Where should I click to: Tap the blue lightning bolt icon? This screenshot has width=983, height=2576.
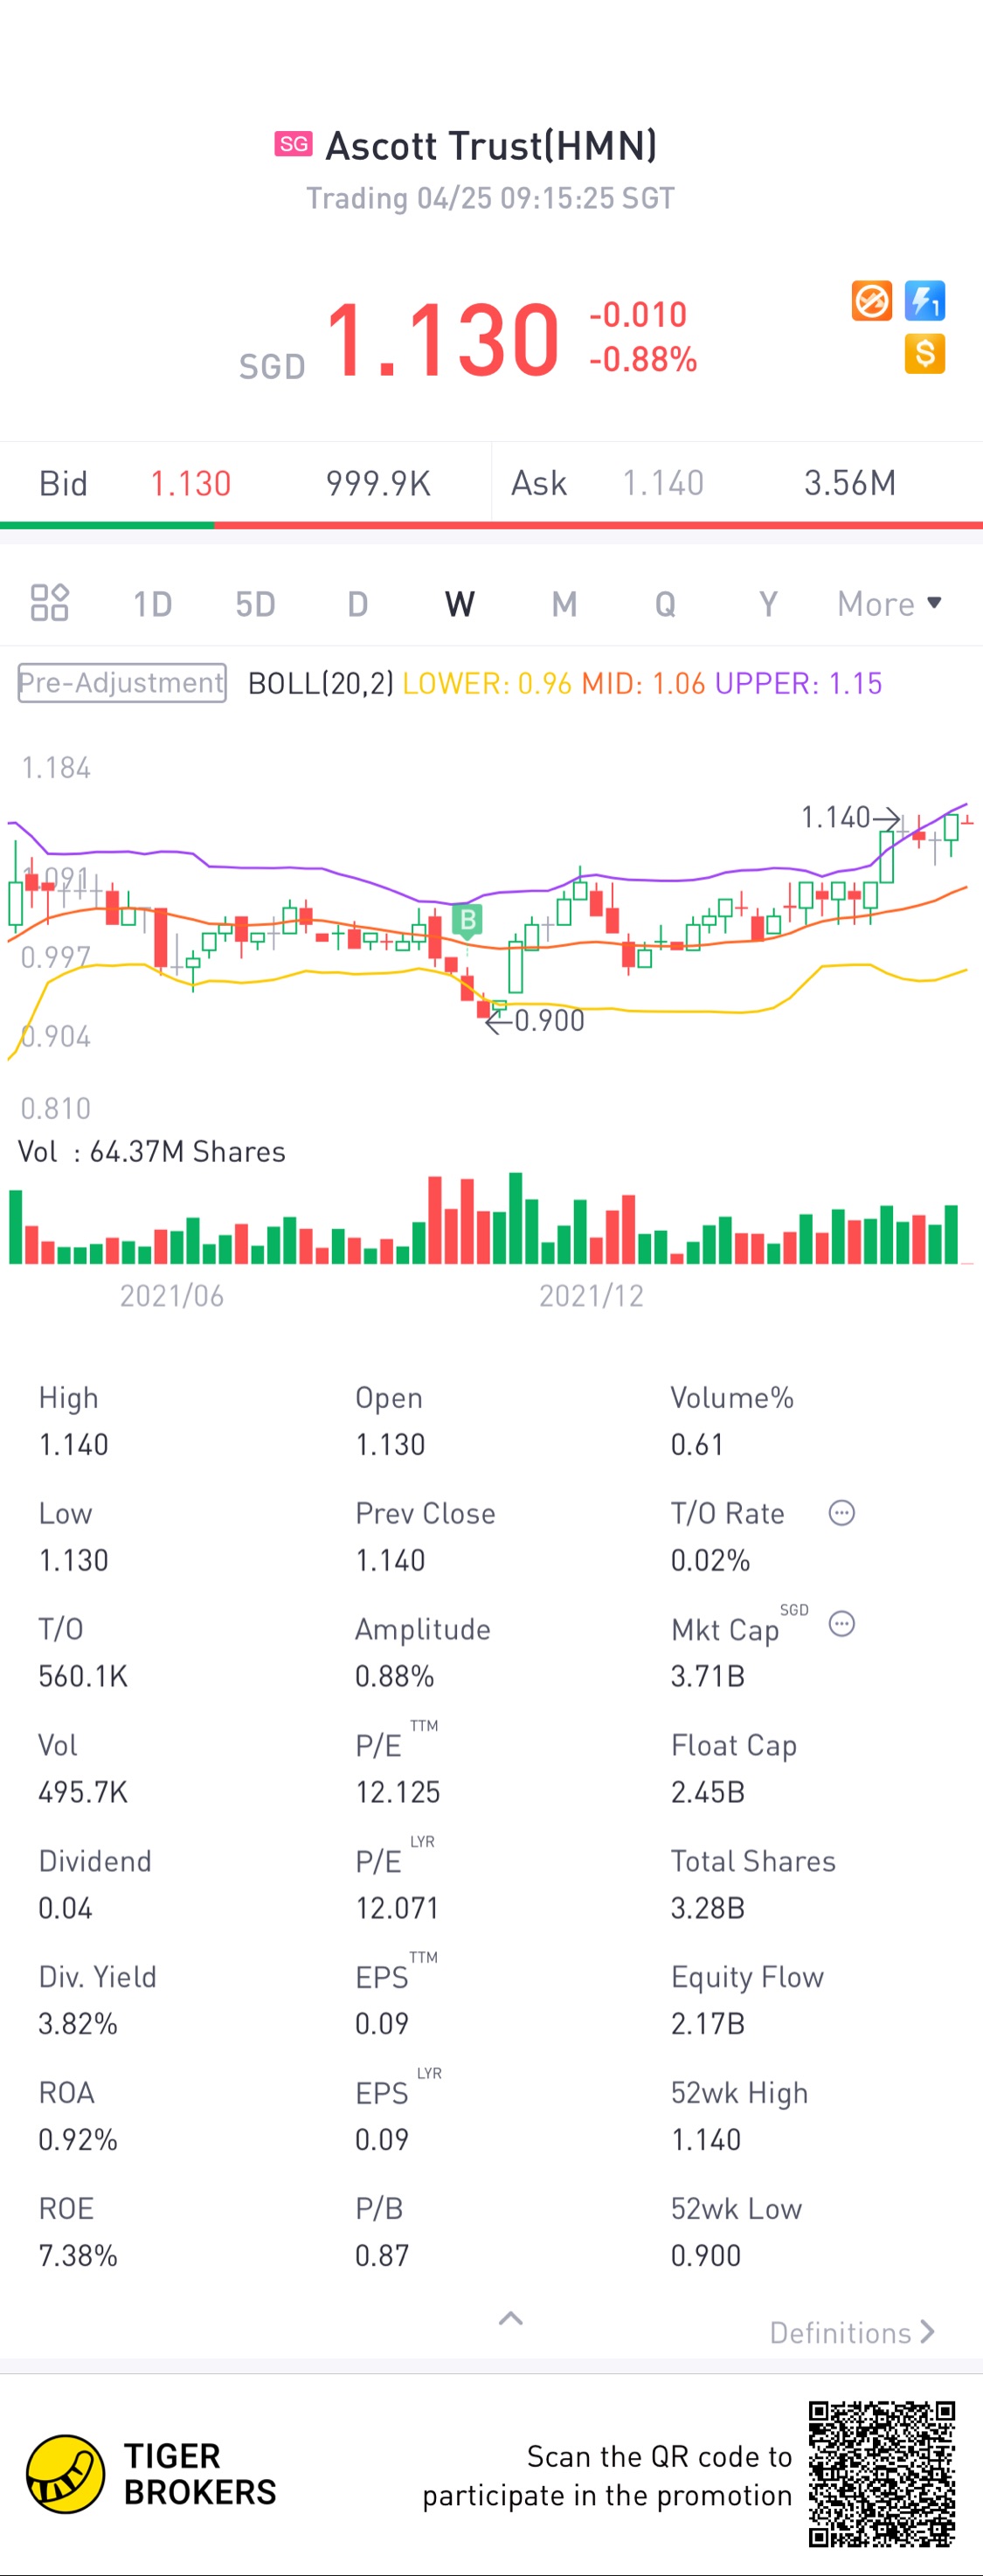[925, 301]
